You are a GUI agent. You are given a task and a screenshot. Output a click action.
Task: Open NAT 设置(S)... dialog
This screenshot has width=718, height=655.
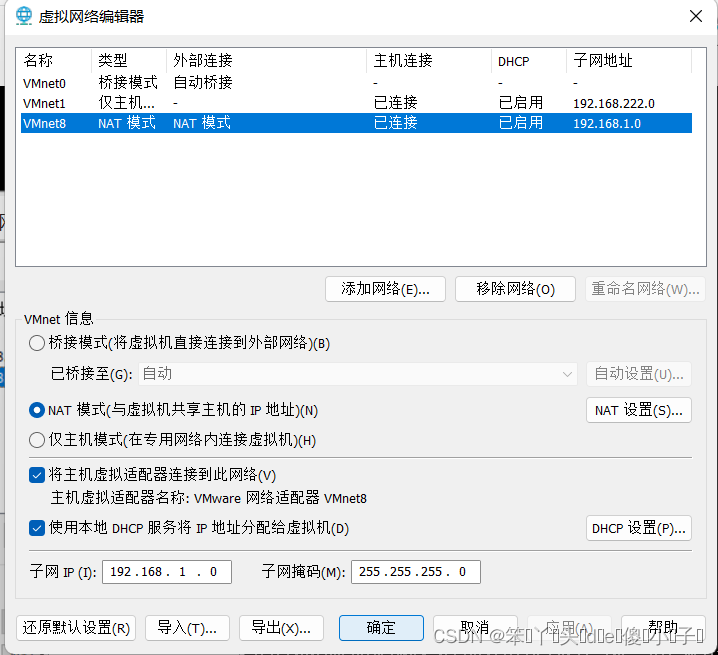tap(639, 410)
